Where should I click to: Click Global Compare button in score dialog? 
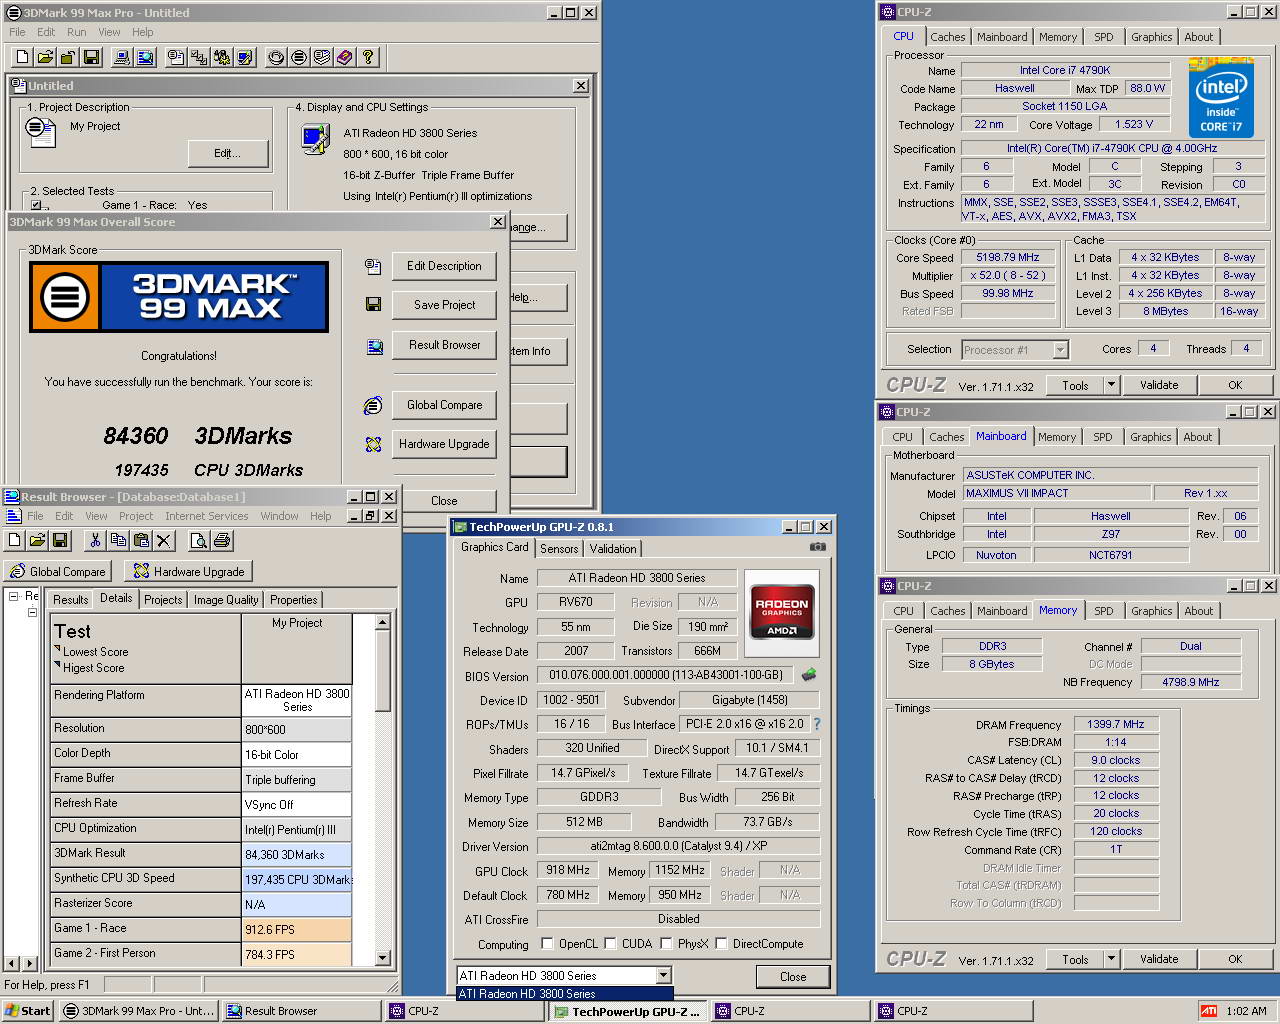444,405
